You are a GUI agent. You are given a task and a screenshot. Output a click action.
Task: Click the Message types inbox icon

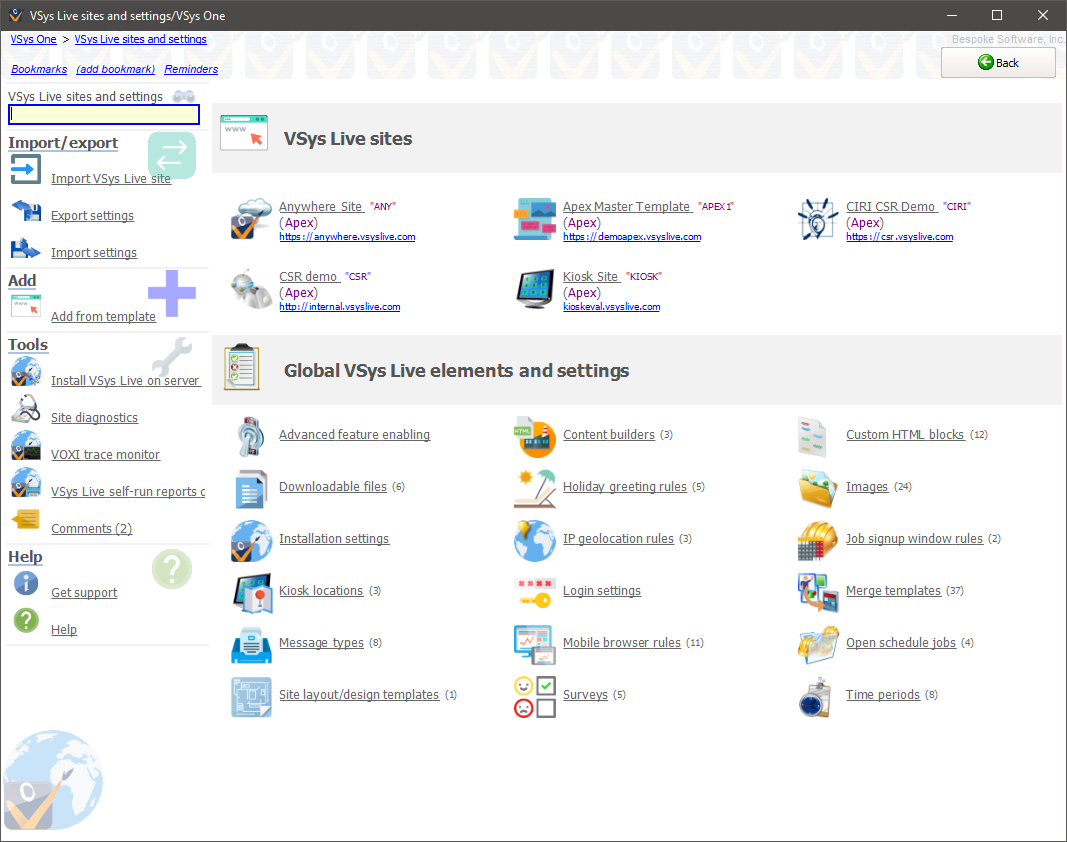click(250, 643)
